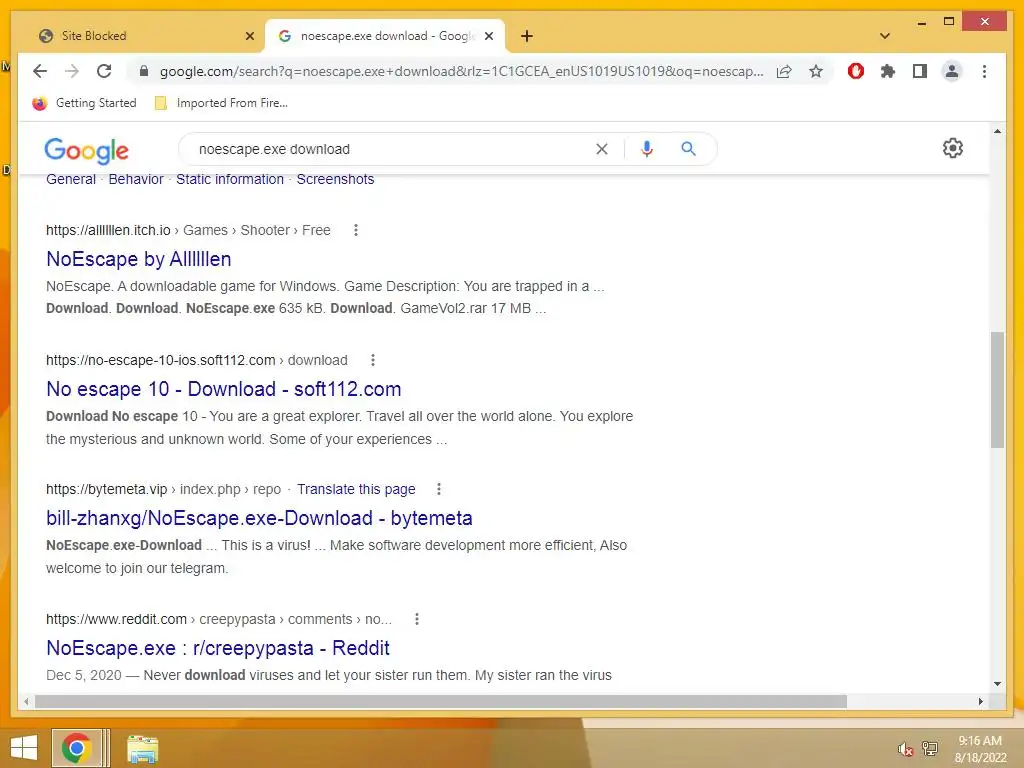Image resolution: width=1024 pixels, height=768 pixels.
Task: Reload the current page
Action: (104, 71)
